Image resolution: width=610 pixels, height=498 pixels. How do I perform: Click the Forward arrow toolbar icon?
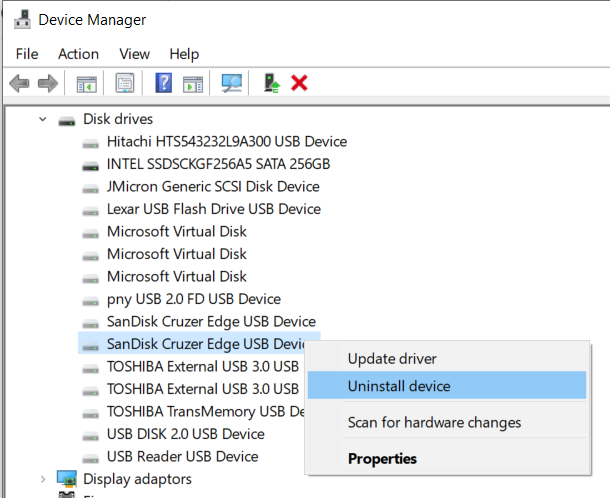pyautogui.click(x=48, y=83)
